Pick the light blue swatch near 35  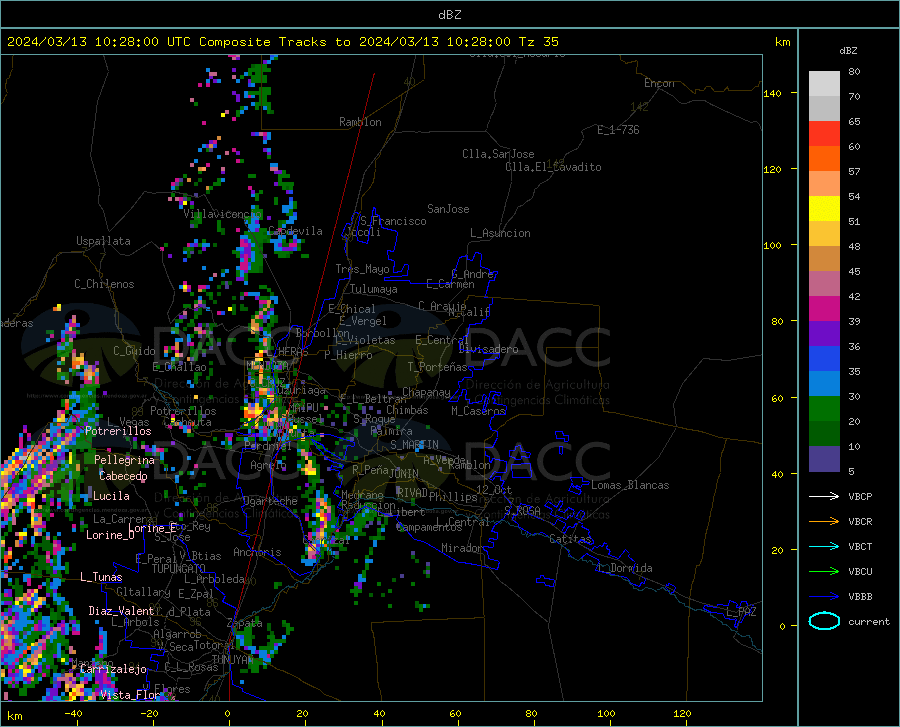pos(824,384)
